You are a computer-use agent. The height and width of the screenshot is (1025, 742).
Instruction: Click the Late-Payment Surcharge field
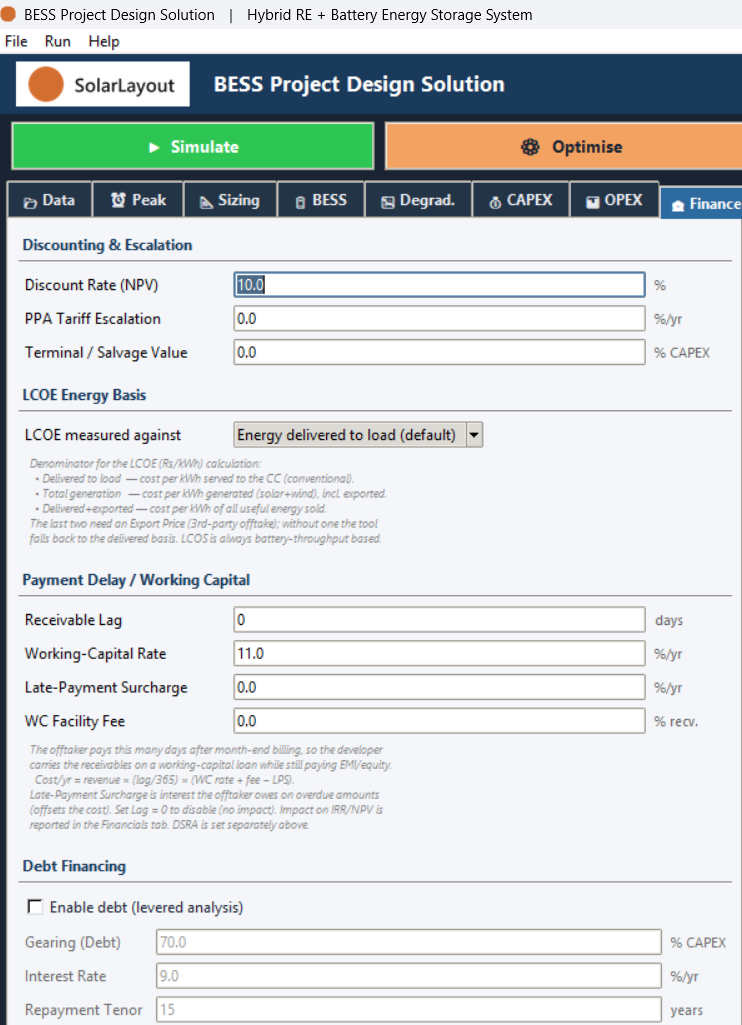click(x=439, y=688)
